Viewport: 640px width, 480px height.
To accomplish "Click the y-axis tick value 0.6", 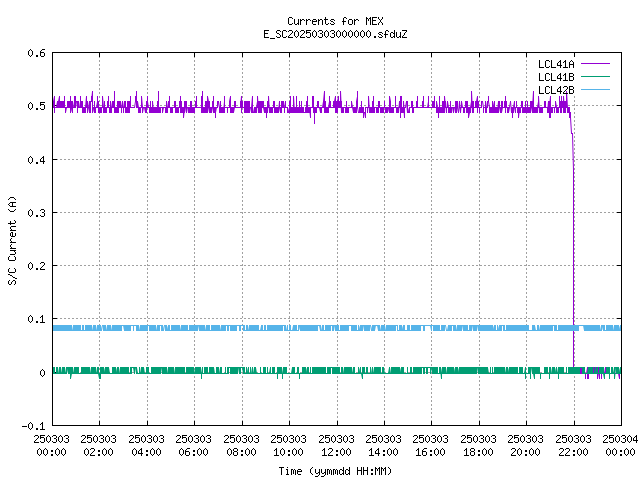I will [36, 53].
